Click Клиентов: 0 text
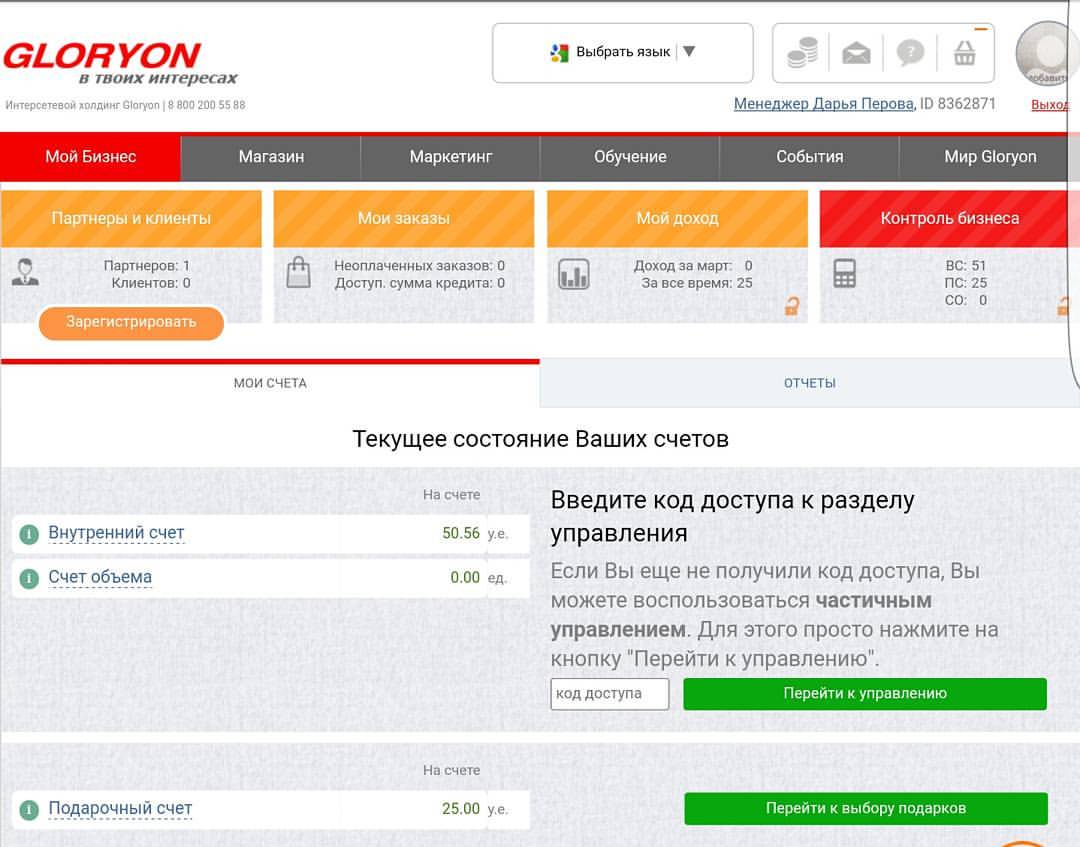The width and height of the screenshot is (1080, 847). [151, 283]
